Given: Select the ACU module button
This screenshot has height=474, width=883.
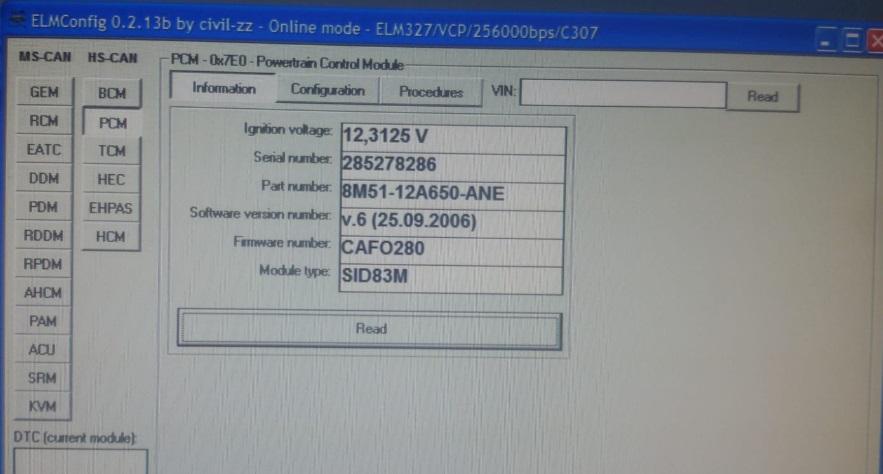Looking at the screenshot, I should tap(43, 350).
